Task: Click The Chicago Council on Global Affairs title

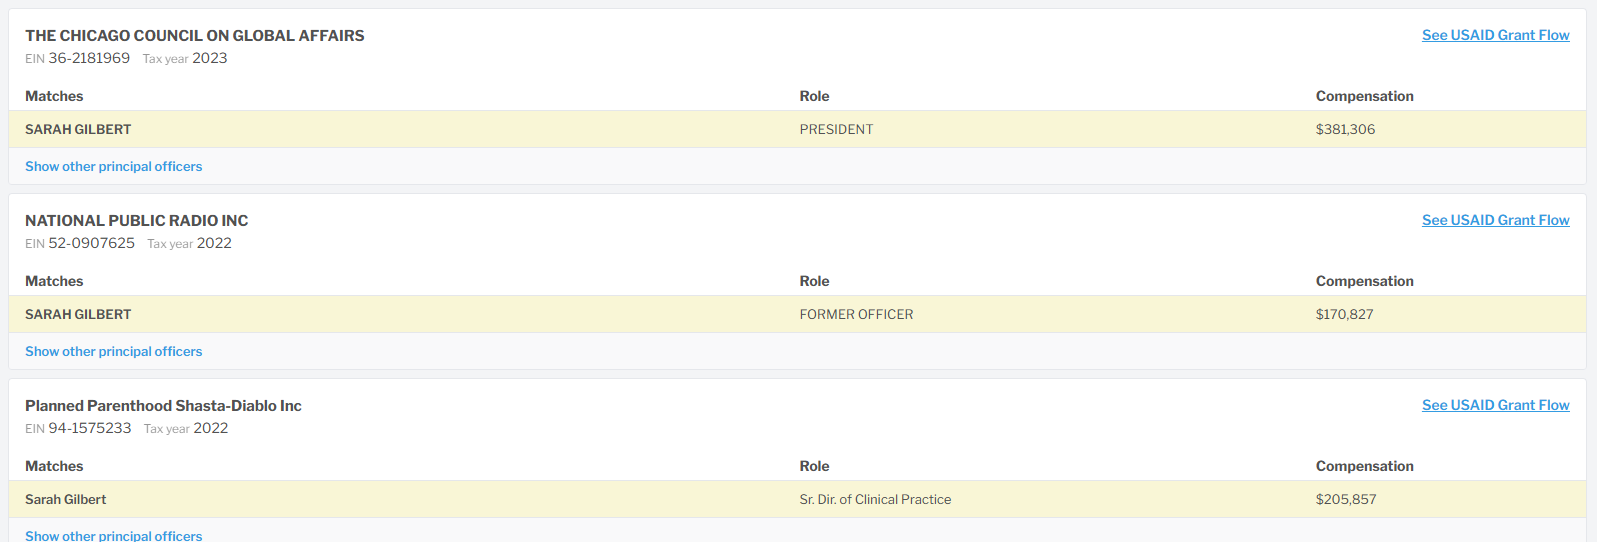Action: (x=194, y=36)
